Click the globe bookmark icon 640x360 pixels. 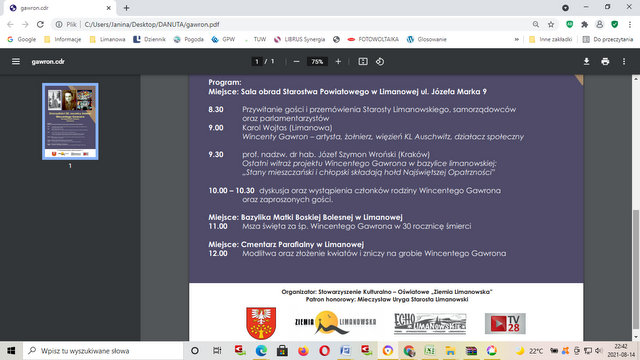(336, 39)
